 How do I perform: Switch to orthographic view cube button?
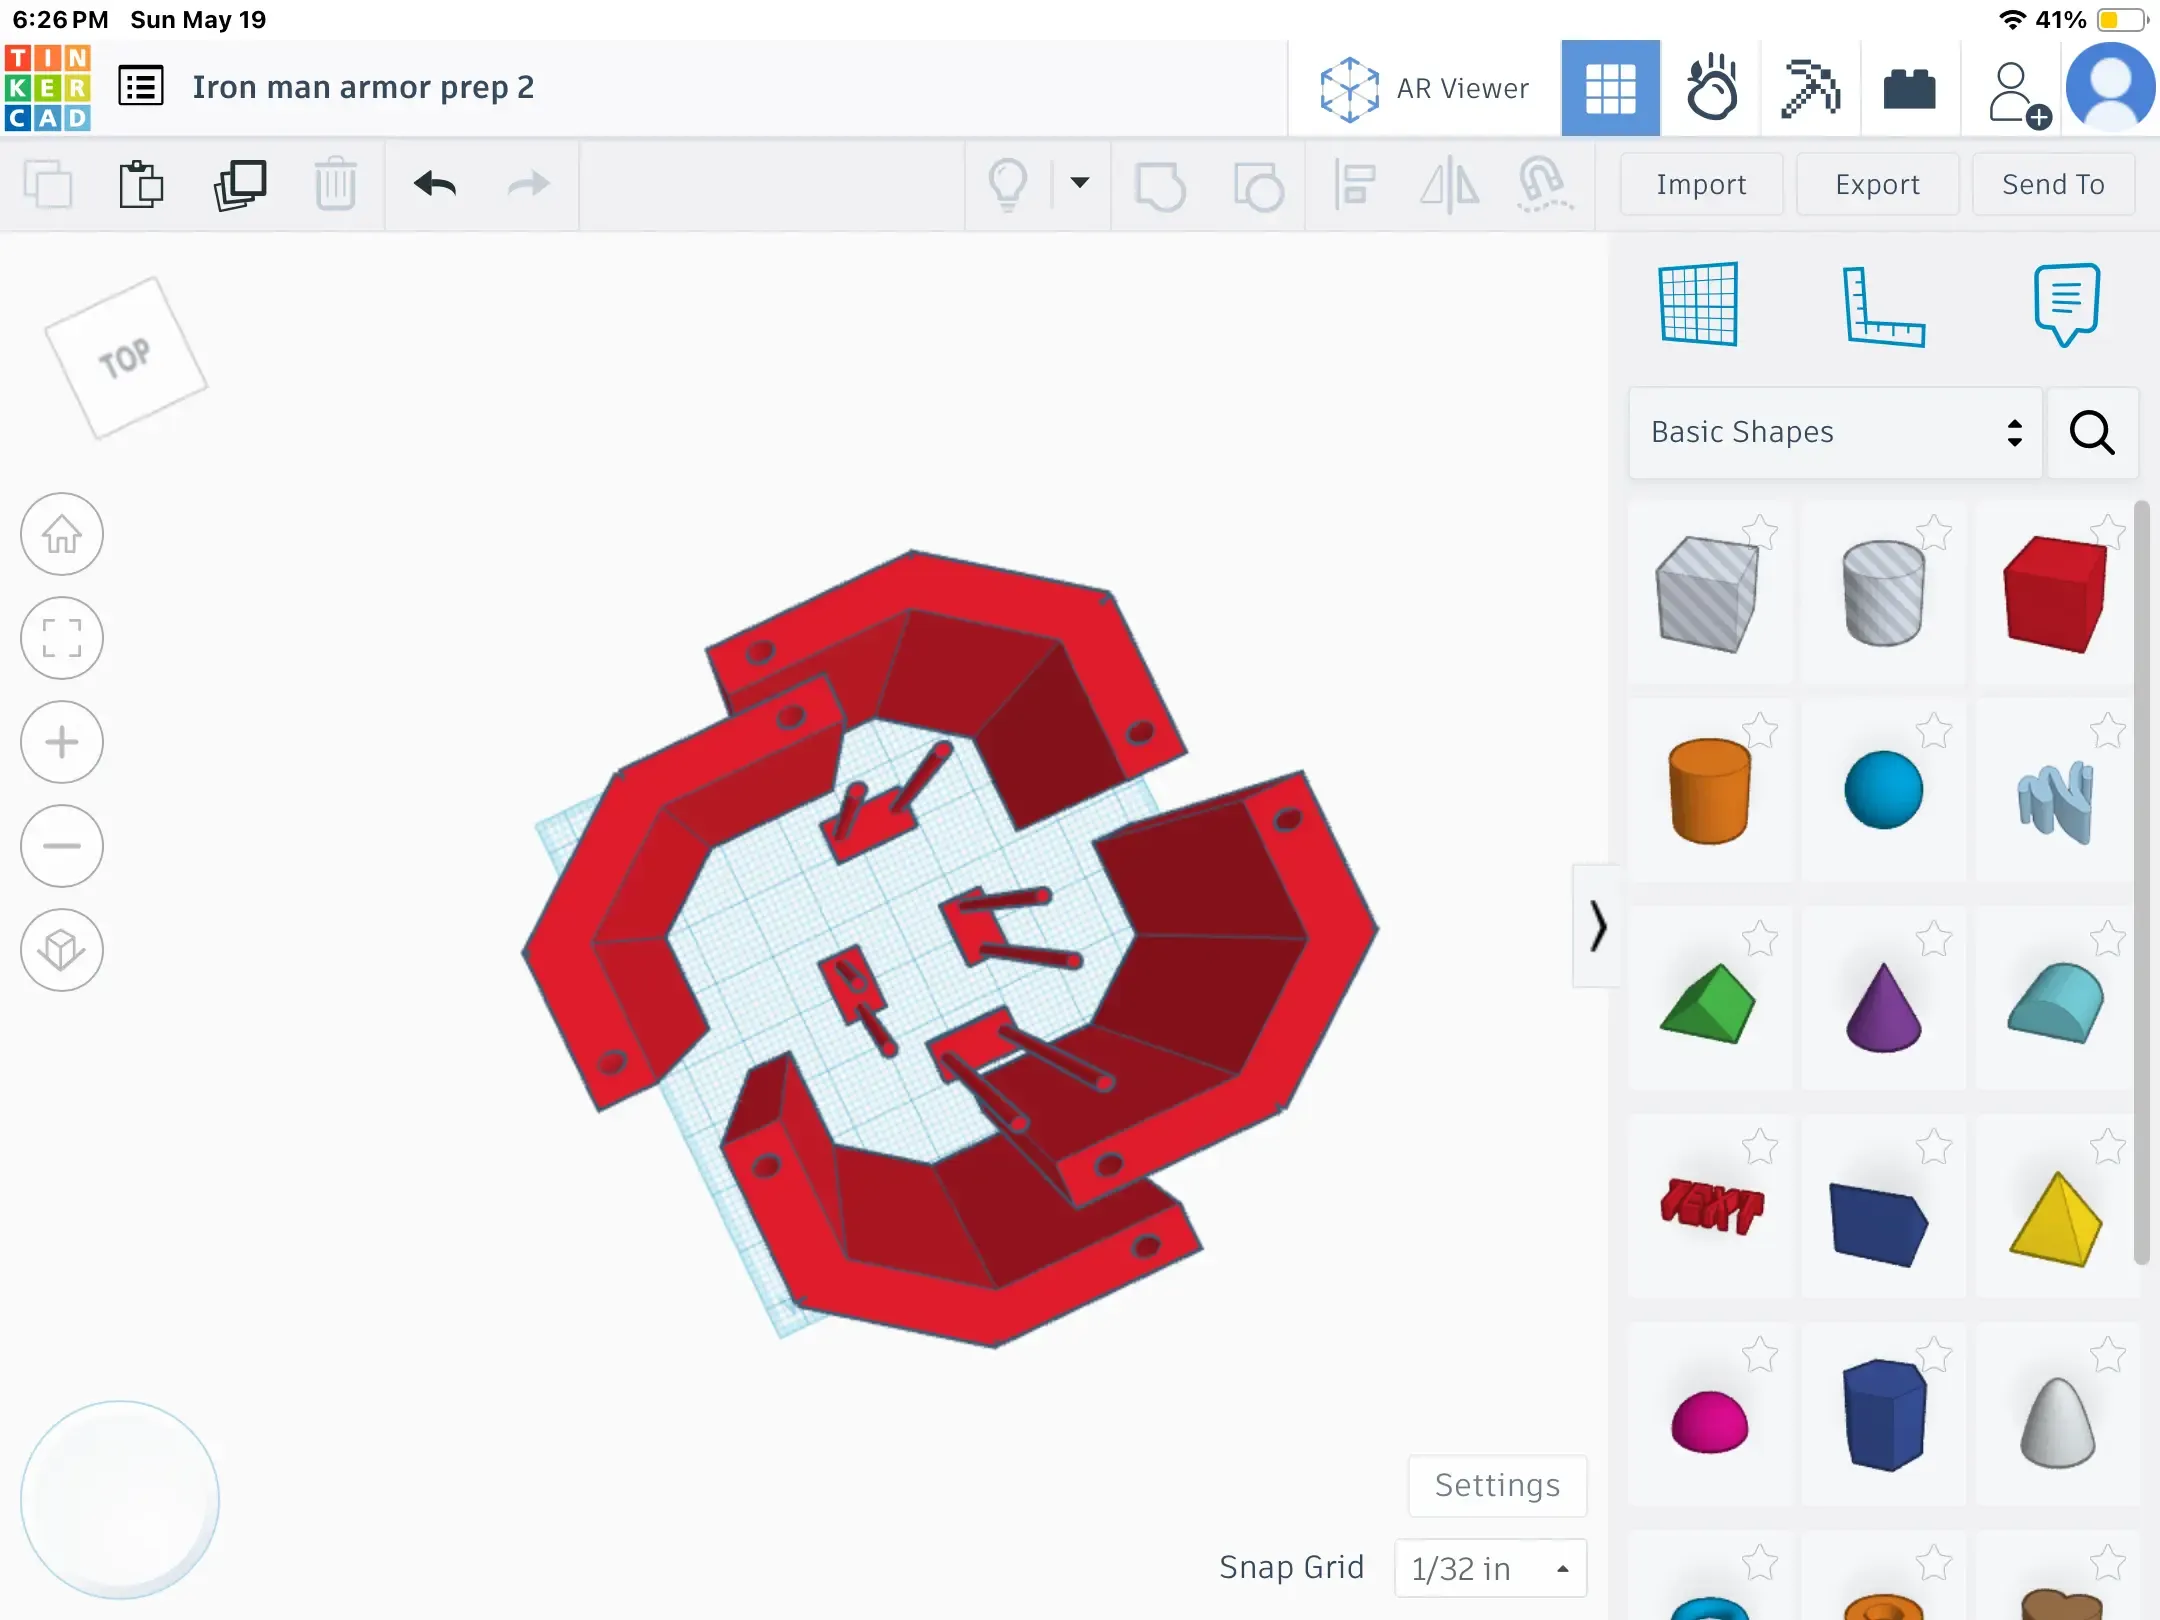click(x=62, y=950)
